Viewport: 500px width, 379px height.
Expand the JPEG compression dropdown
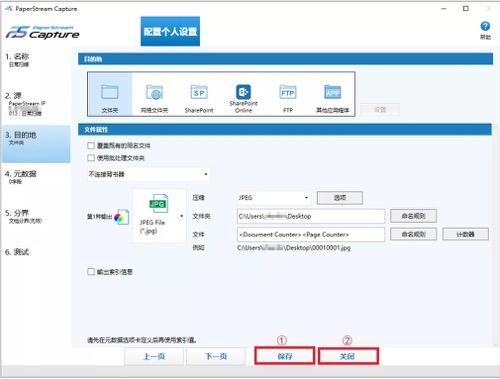(x=273, y=198)
